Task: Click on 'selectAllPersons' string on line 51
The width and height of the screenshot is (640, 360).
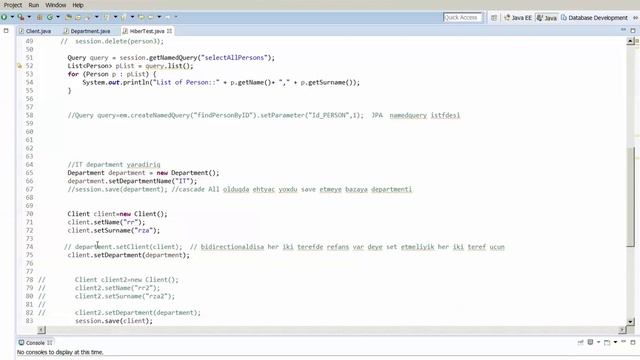Action: (x=234, y=58)
